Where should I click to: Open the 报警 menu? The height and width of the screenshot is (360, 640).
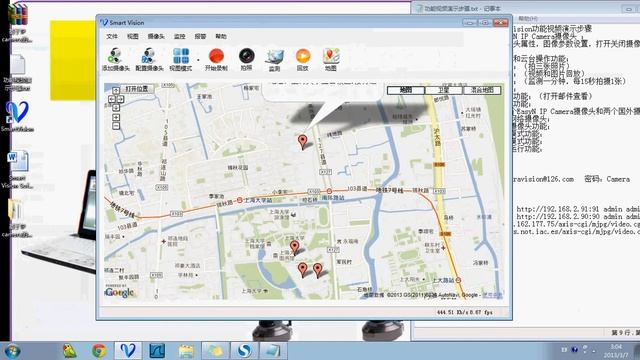coord(200,36)
